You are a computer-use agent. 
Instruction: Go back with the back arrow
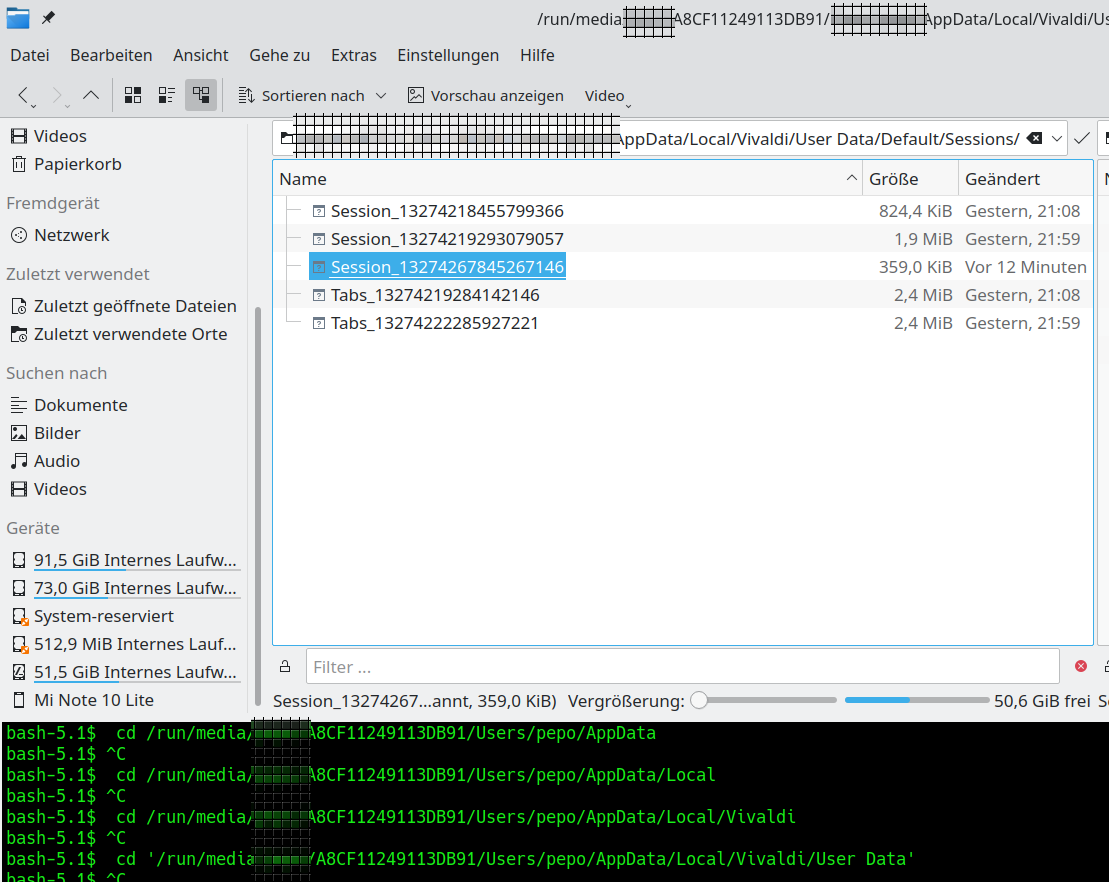tap(24, 95)
